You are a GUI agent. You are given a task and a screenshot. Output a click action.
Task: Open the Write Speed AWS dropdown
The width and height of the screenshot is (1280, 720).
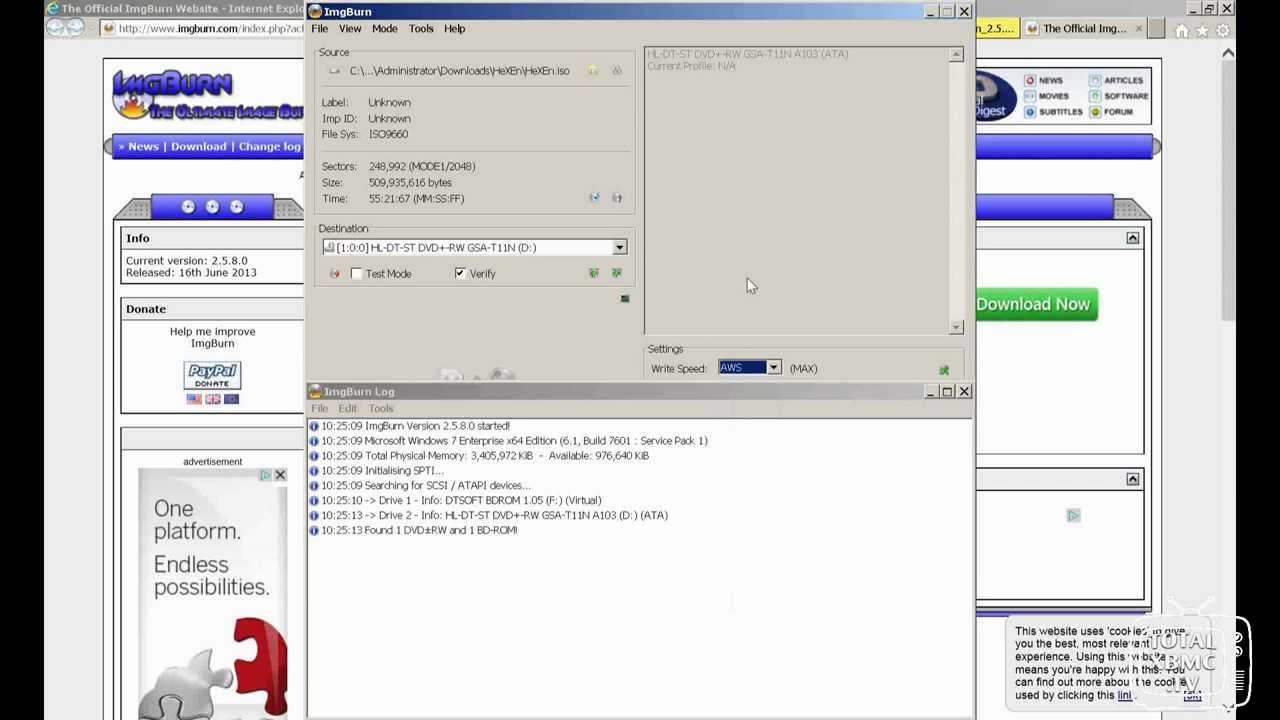point(773,368)
